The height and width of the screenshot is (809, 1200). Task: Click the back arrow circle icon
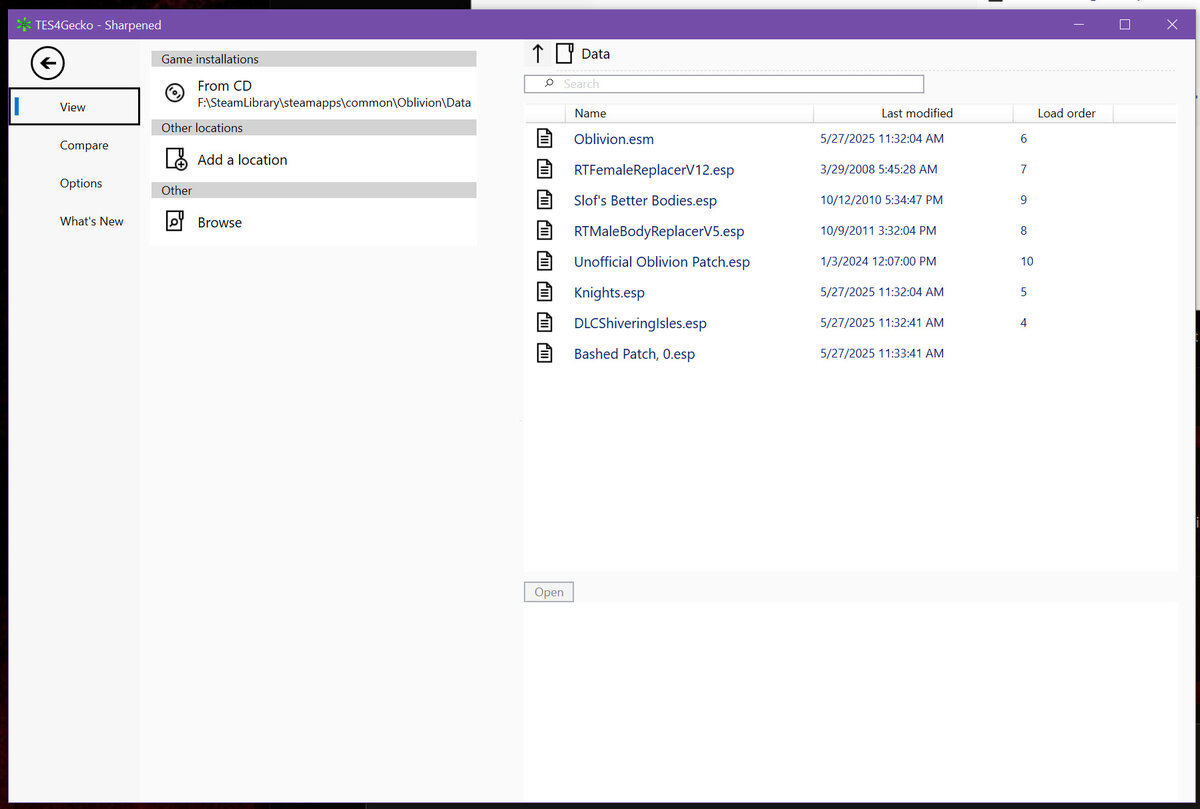coord(47,64)
